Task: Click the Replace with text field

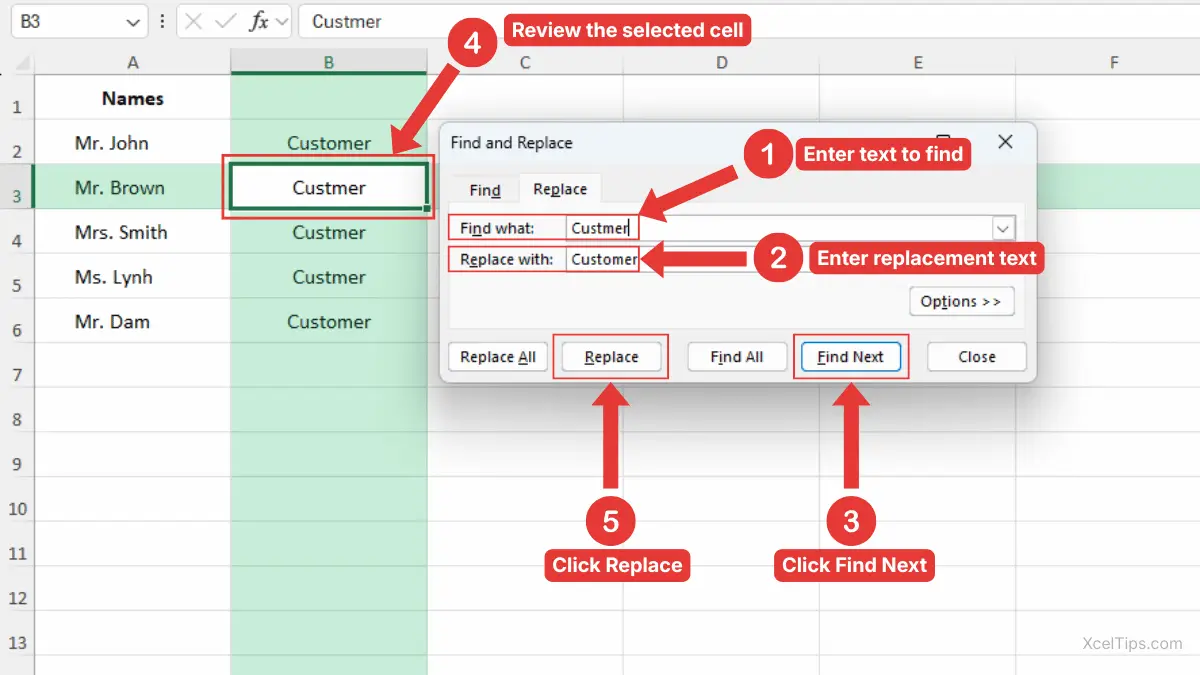Action: tap(790, 259)
